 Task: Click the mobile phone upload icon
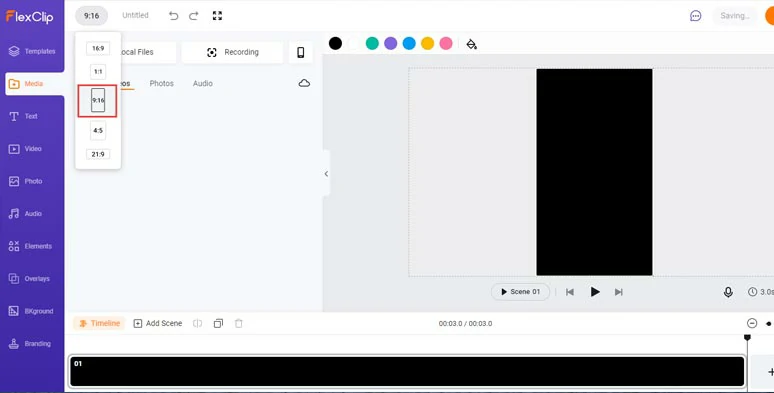(x=301, y=52)
